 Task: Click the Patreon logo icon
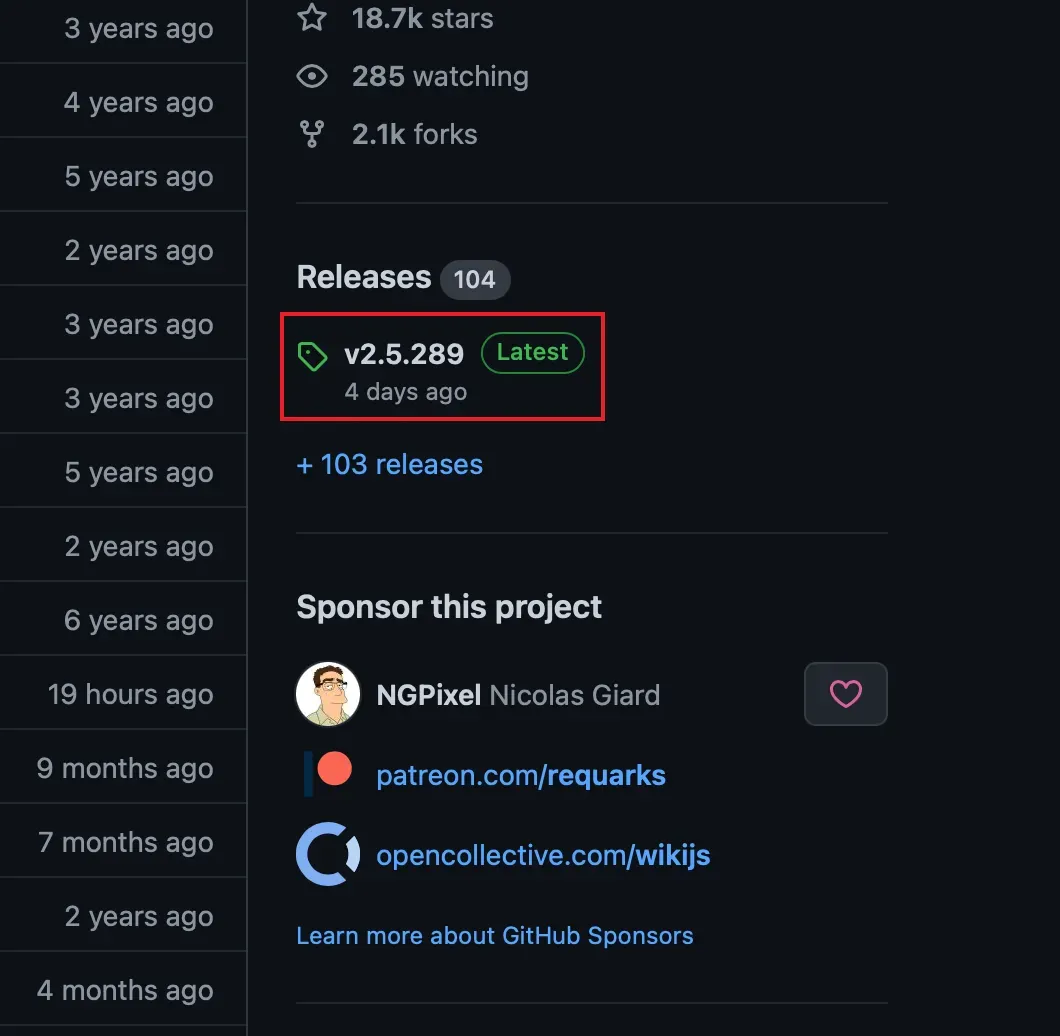pos(328,774)
